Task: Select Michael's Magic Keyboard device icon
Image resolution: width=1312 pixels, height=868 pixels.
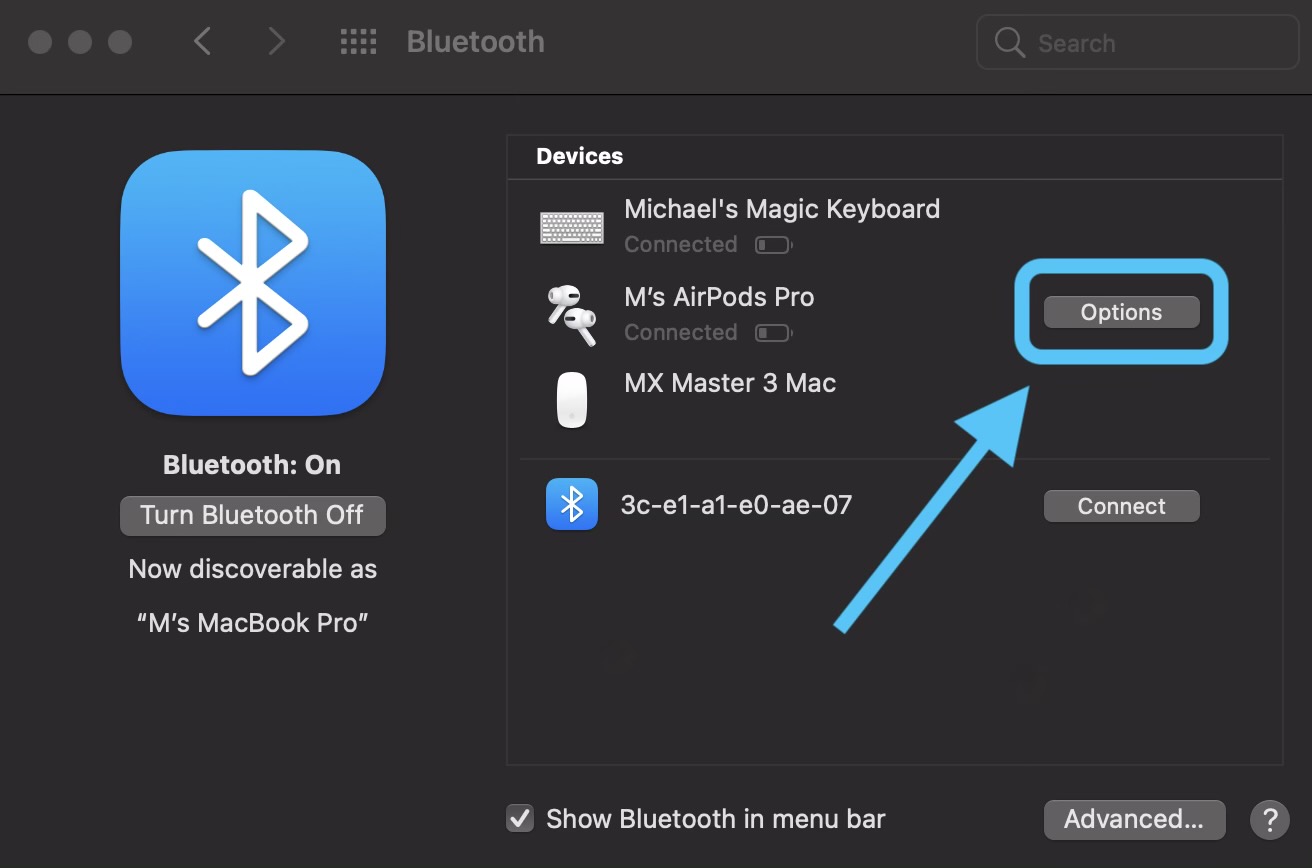Action: tap(571, 227)
